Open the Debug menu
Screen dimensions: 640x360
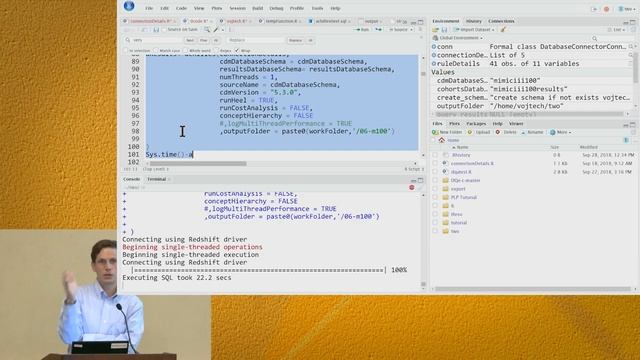coord(276,8)
